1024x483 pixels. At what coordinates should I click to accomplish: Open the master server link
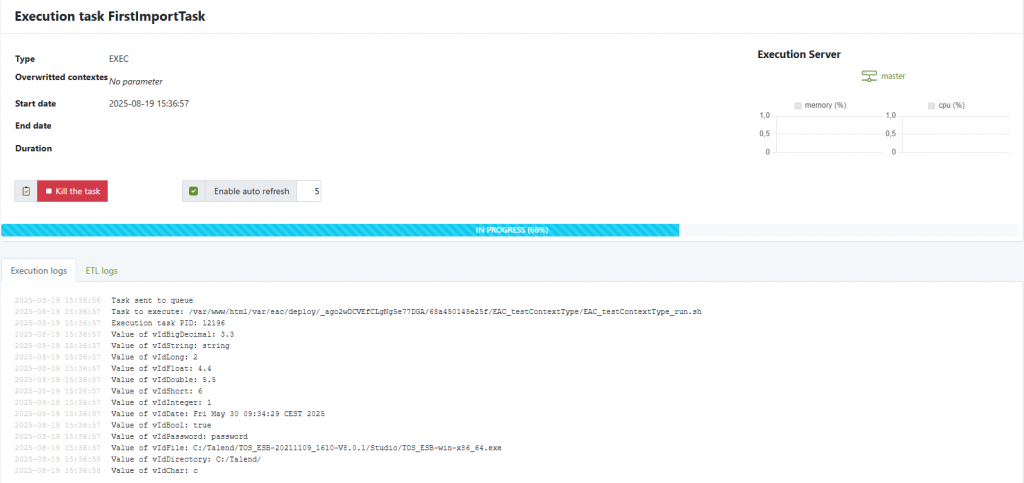pyautogui.click(x=893, y=76)
